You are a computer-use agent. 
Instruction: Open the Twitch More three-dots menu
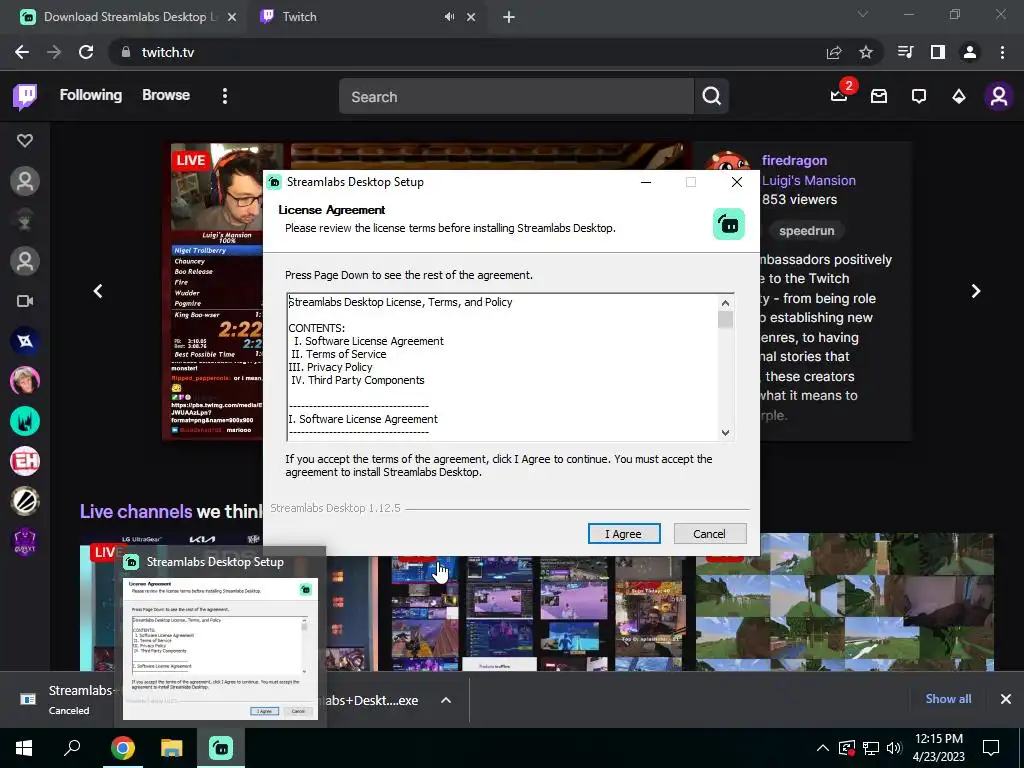[225, 96]
